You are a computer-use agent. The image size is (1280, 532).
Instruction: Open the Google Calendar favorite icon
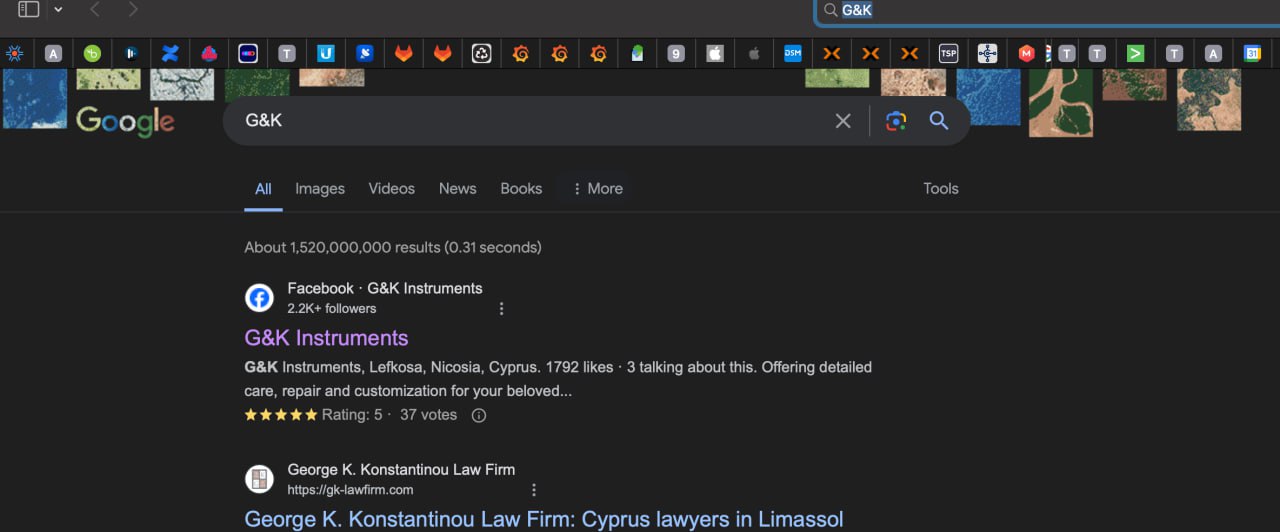(x=1252, y=54)
